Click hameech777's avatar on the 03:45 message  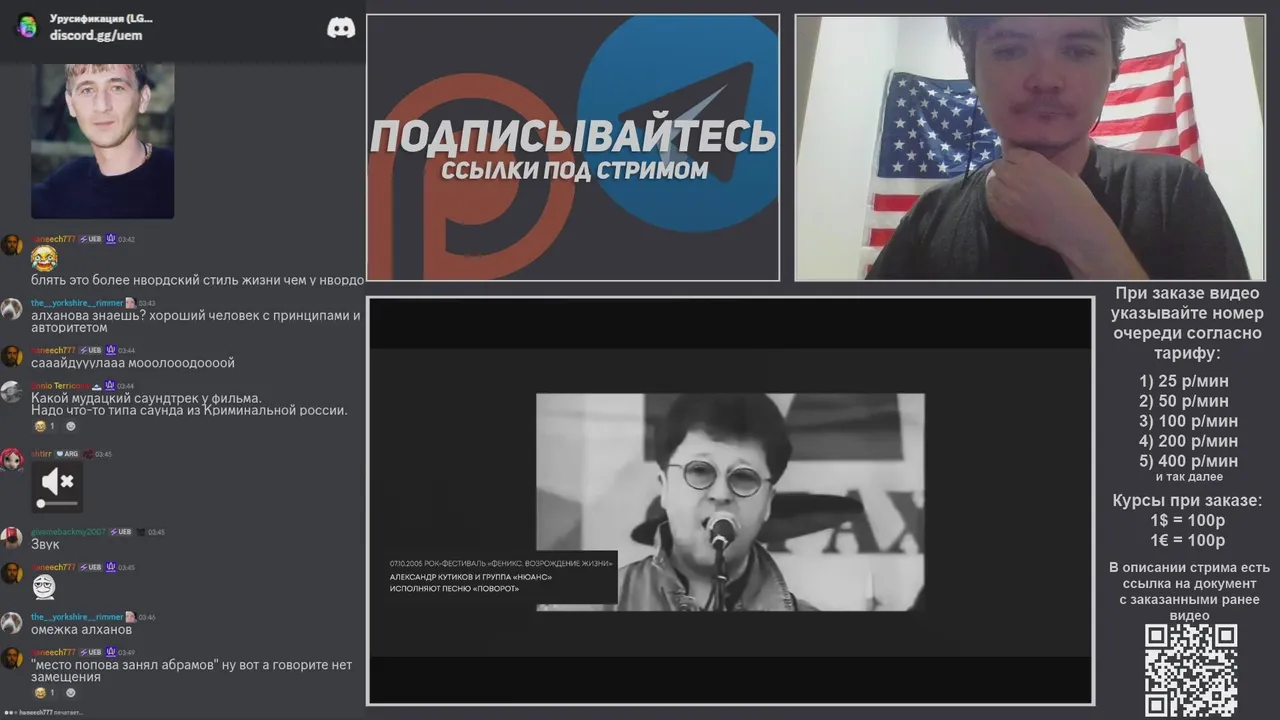12,572
